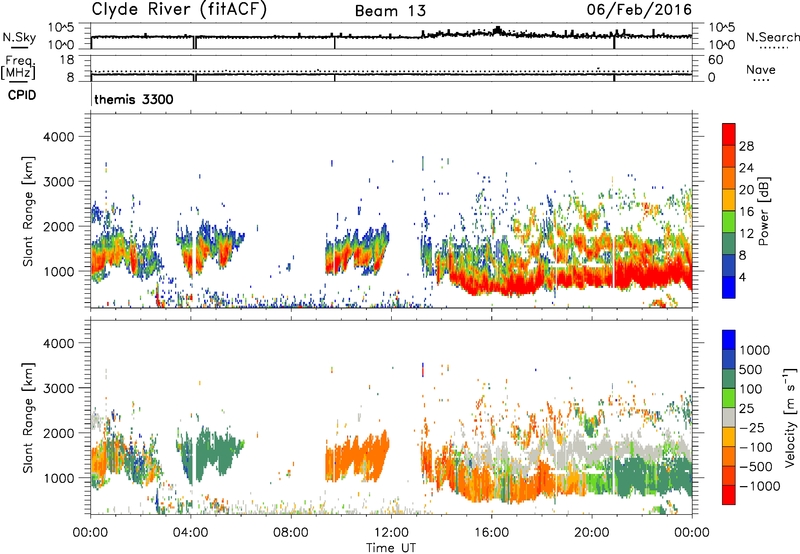Click the '-500' label on Velocity colorbar
The image size is (800, 554).
pos(756,466)
